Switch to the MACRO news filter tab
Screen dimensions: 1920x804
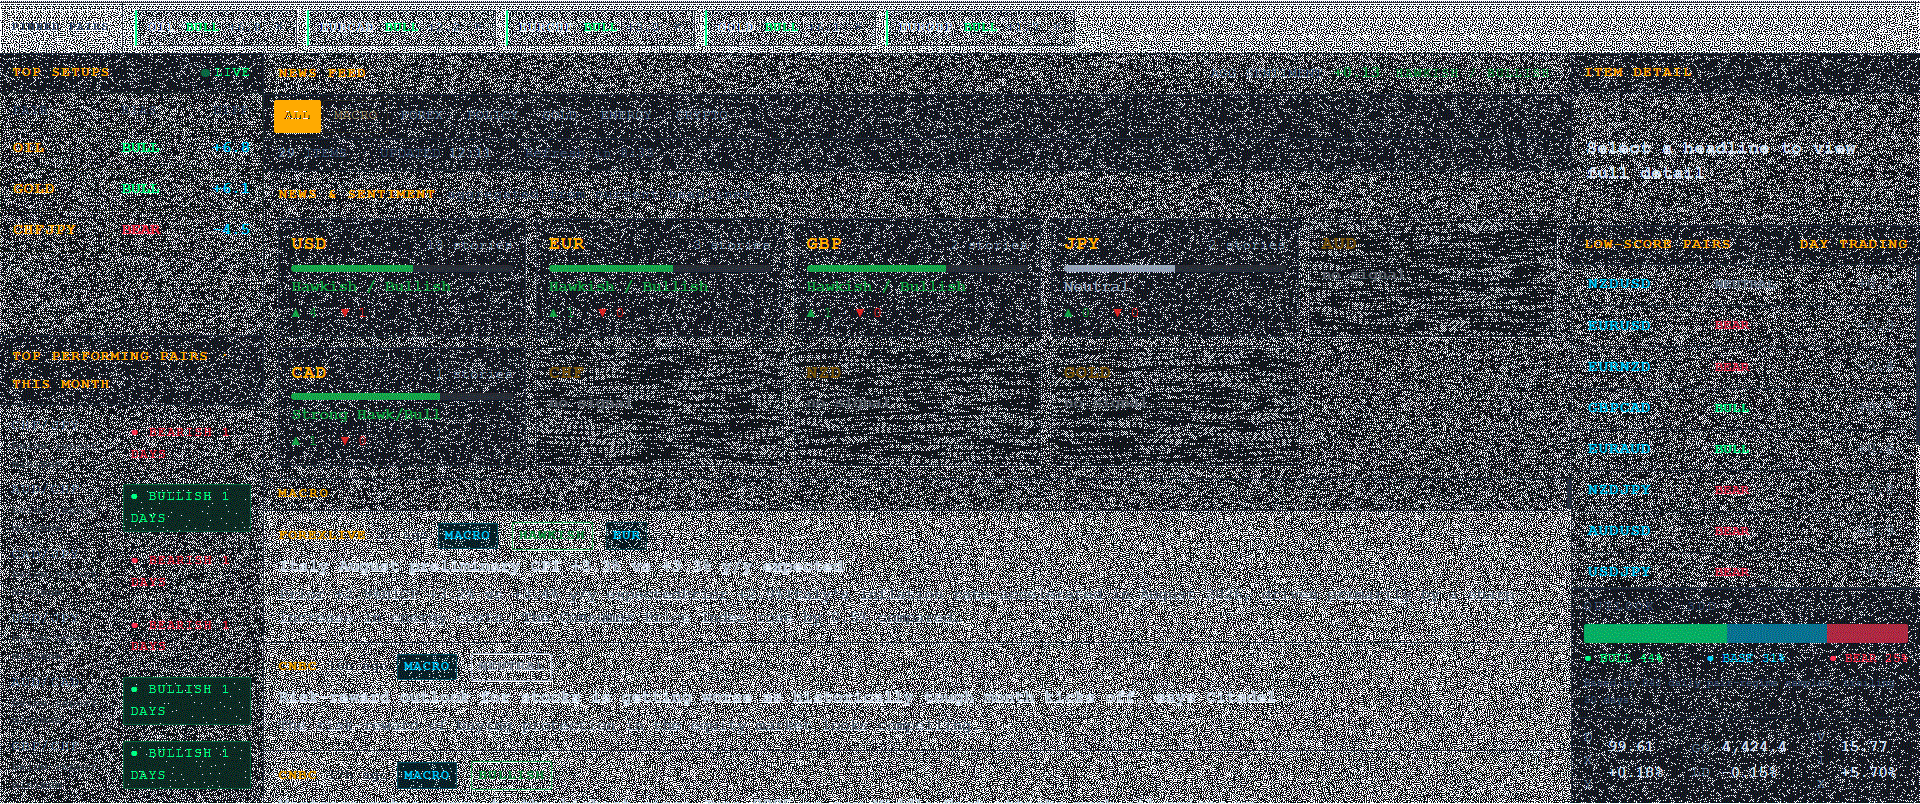(355, 116)
